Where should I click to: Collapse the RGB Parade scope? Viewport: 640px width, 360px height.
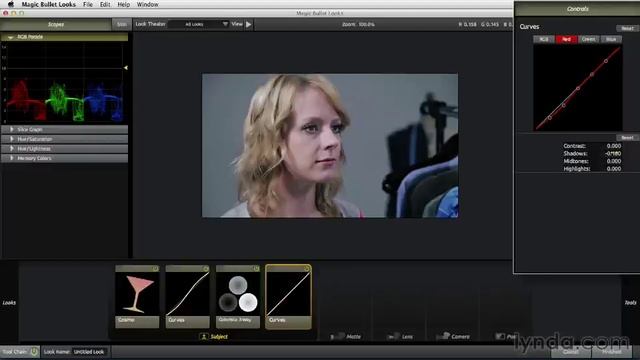point(11,37)
